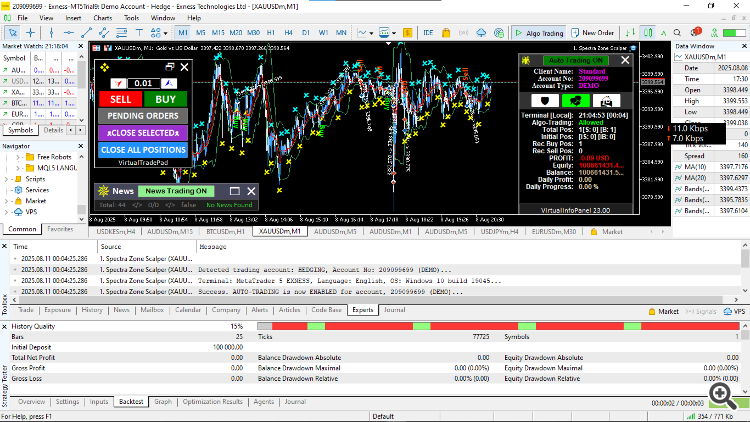Viewport: 750px width, 422px height.
Task: Open the Insert menu
Action: [73, 18]
